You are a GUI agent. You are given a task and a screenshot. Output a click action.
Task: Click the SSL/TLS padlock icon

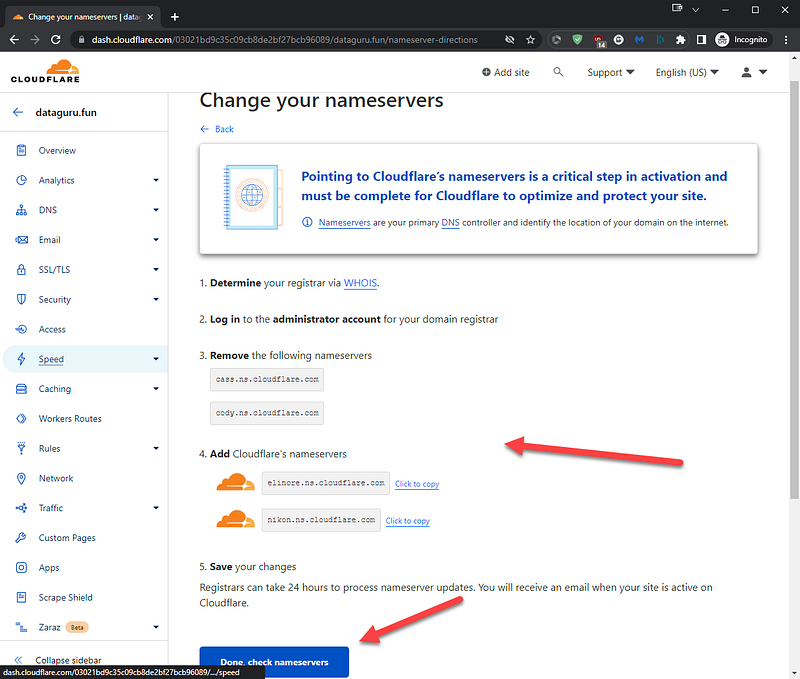(21, 269)
